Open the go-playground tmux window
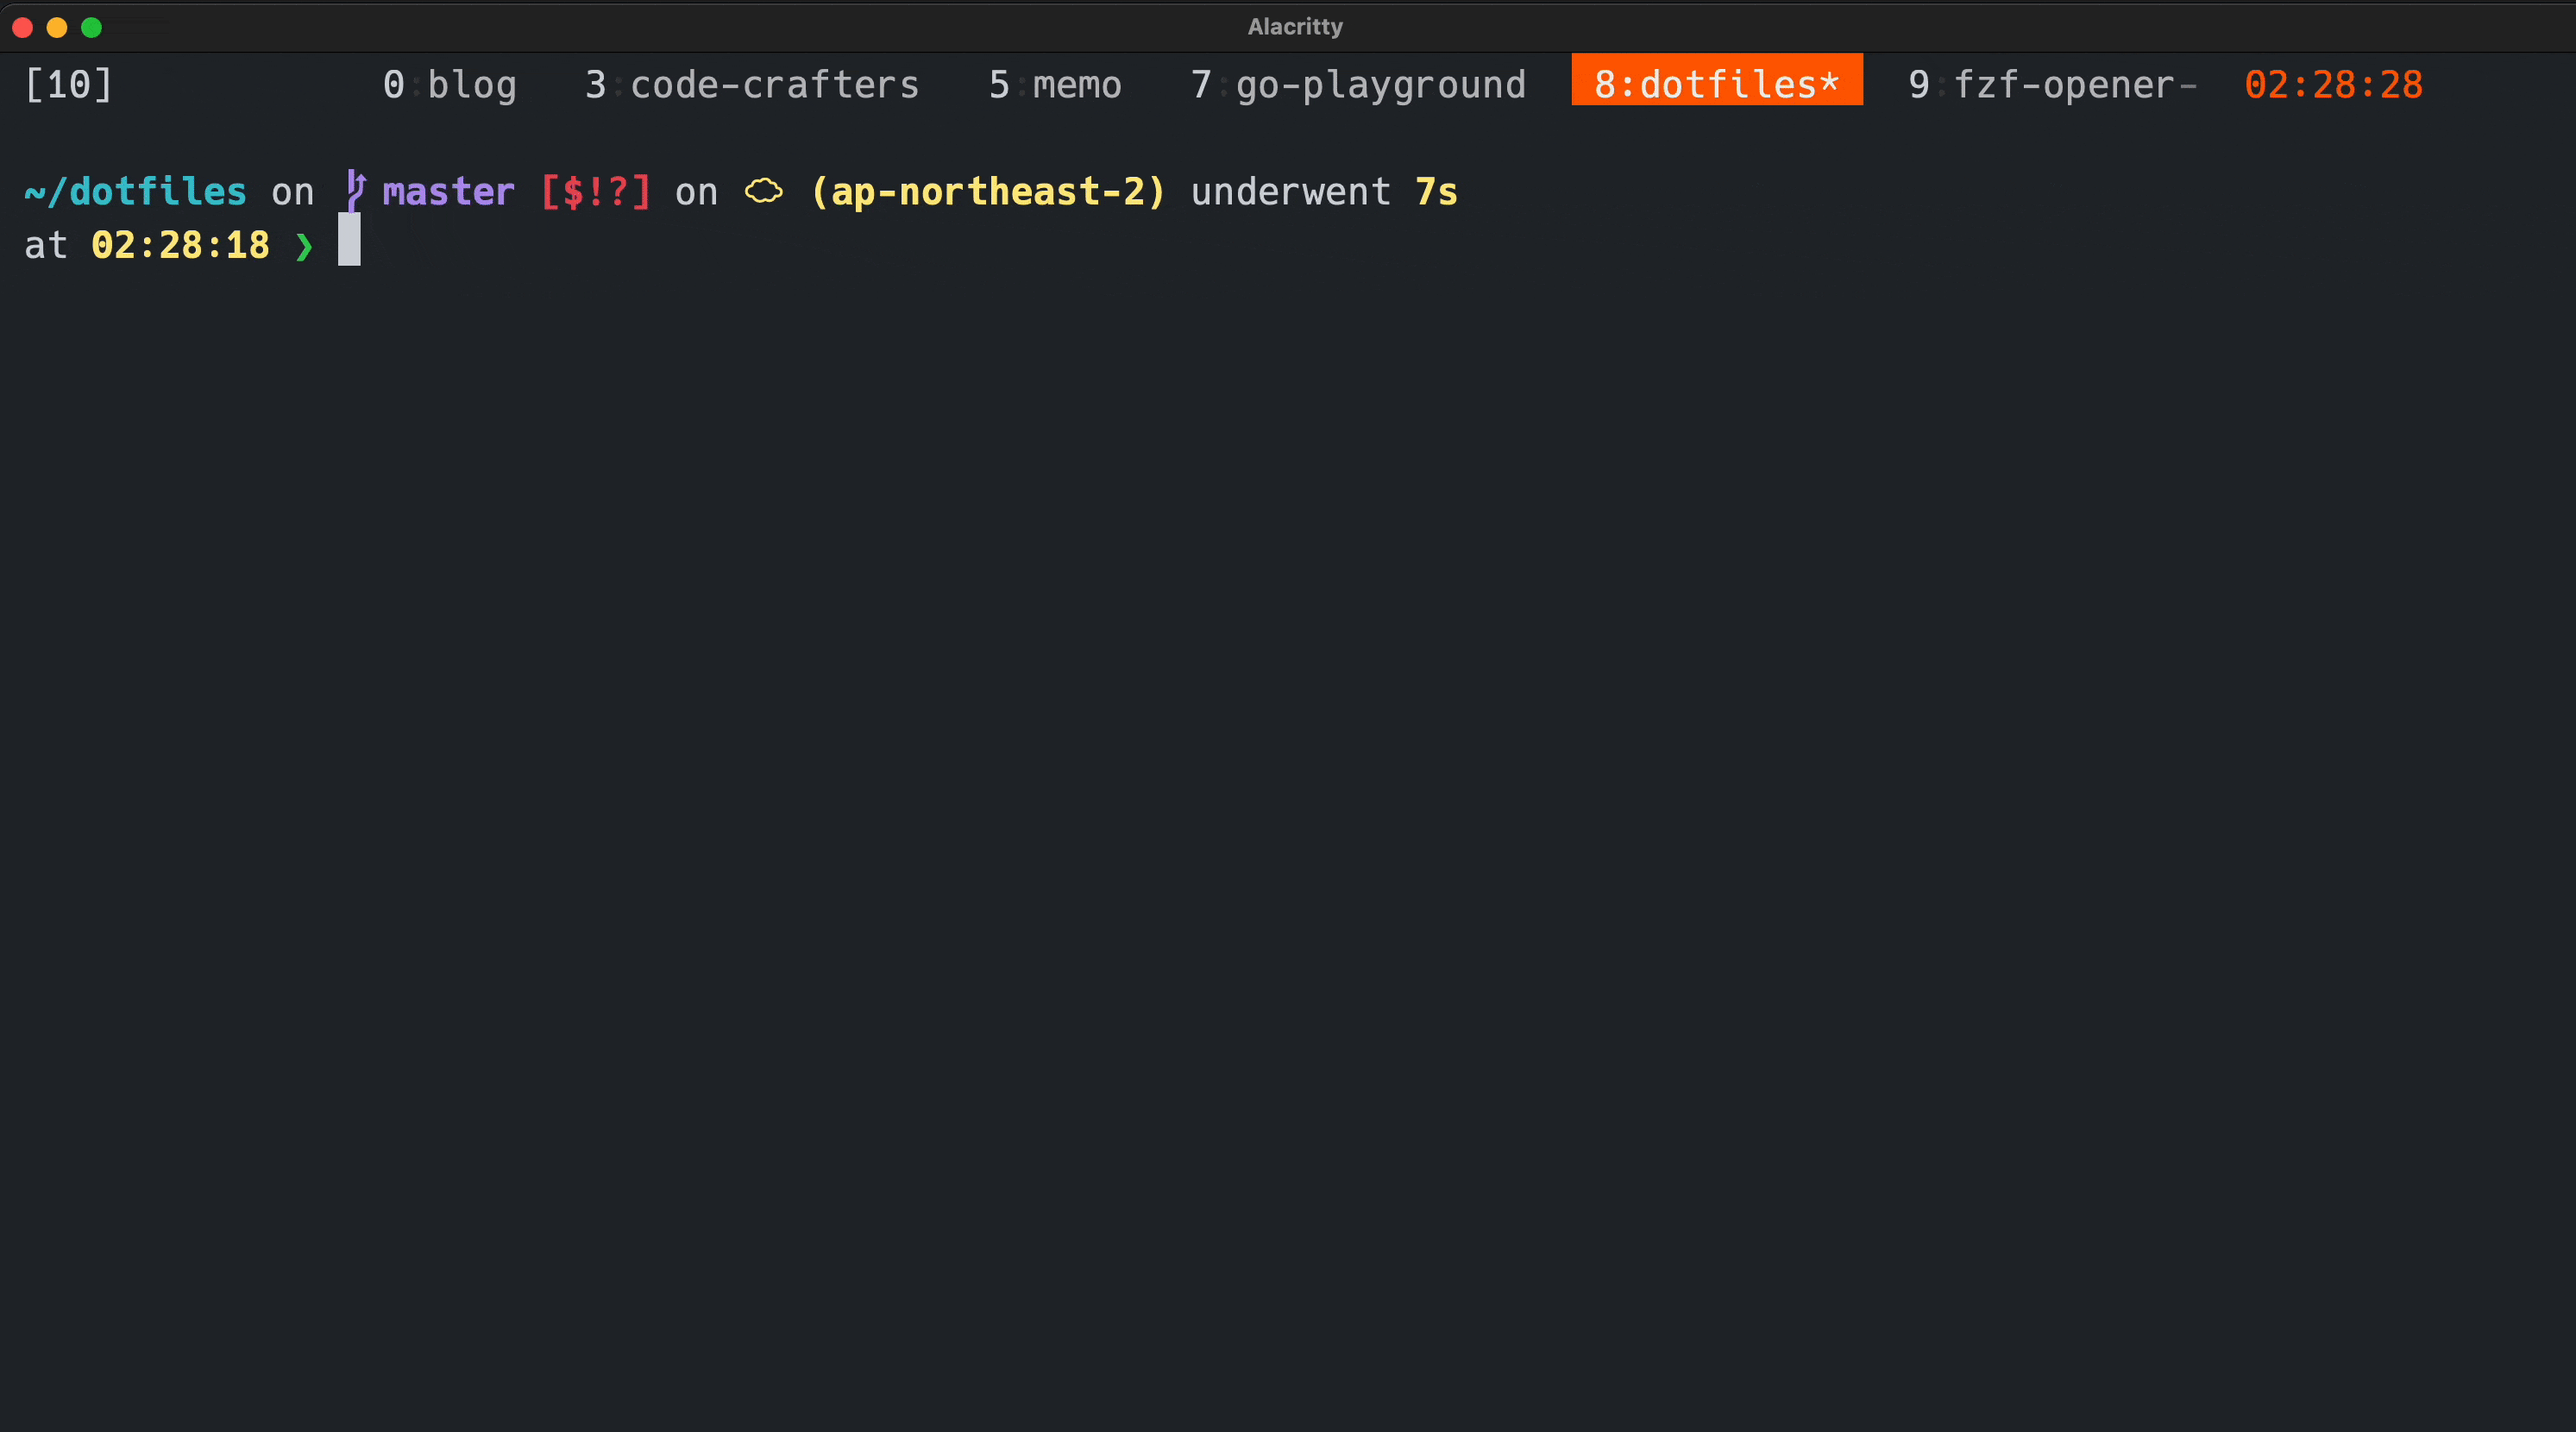Screen dimensions: 2576x1432 [1359, 84]
